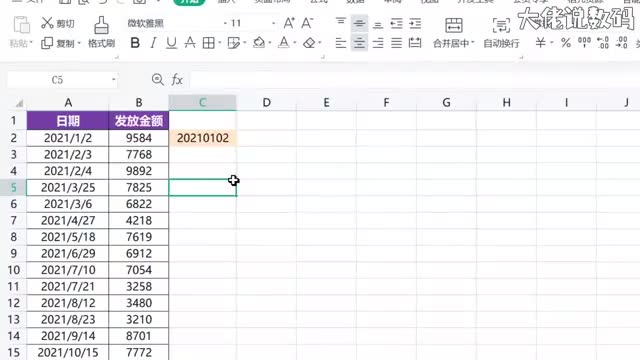Apply top vertical alignment
This screenshot has width=640, height=360.
click(x=340, y=22)
